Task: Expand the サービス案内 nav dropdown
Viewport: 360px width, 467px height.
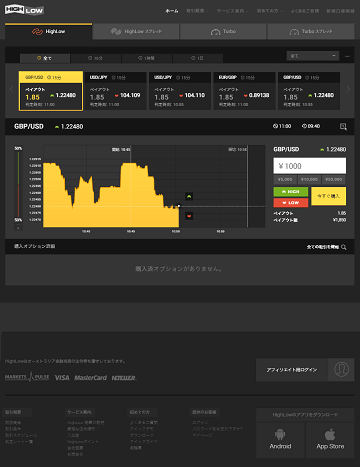Action: [x=232, y=11]
